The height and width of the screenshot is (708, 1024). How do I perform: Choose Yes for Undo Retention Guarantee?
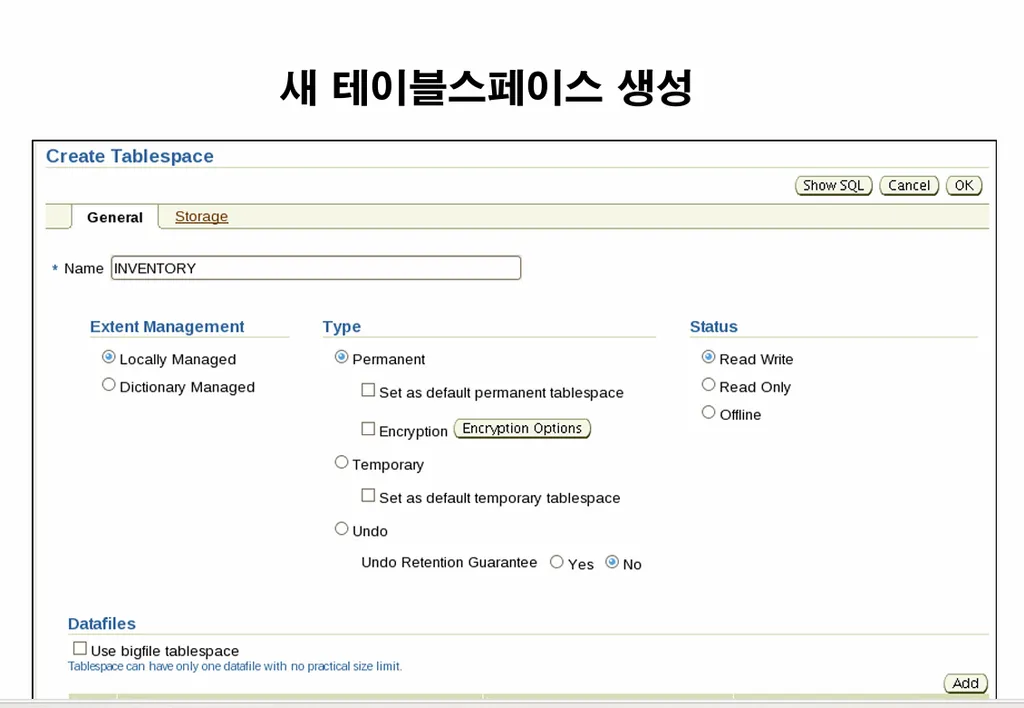556,562
